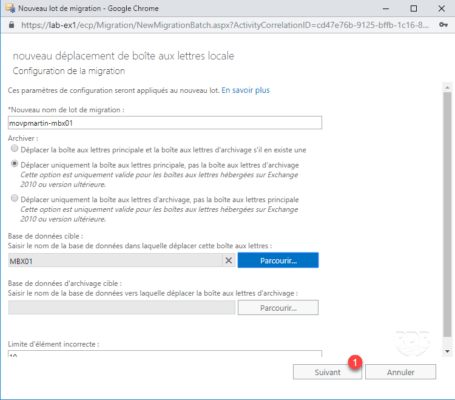Click the migration batch name field
The image size is (455, 400).
tap(165, 123)
